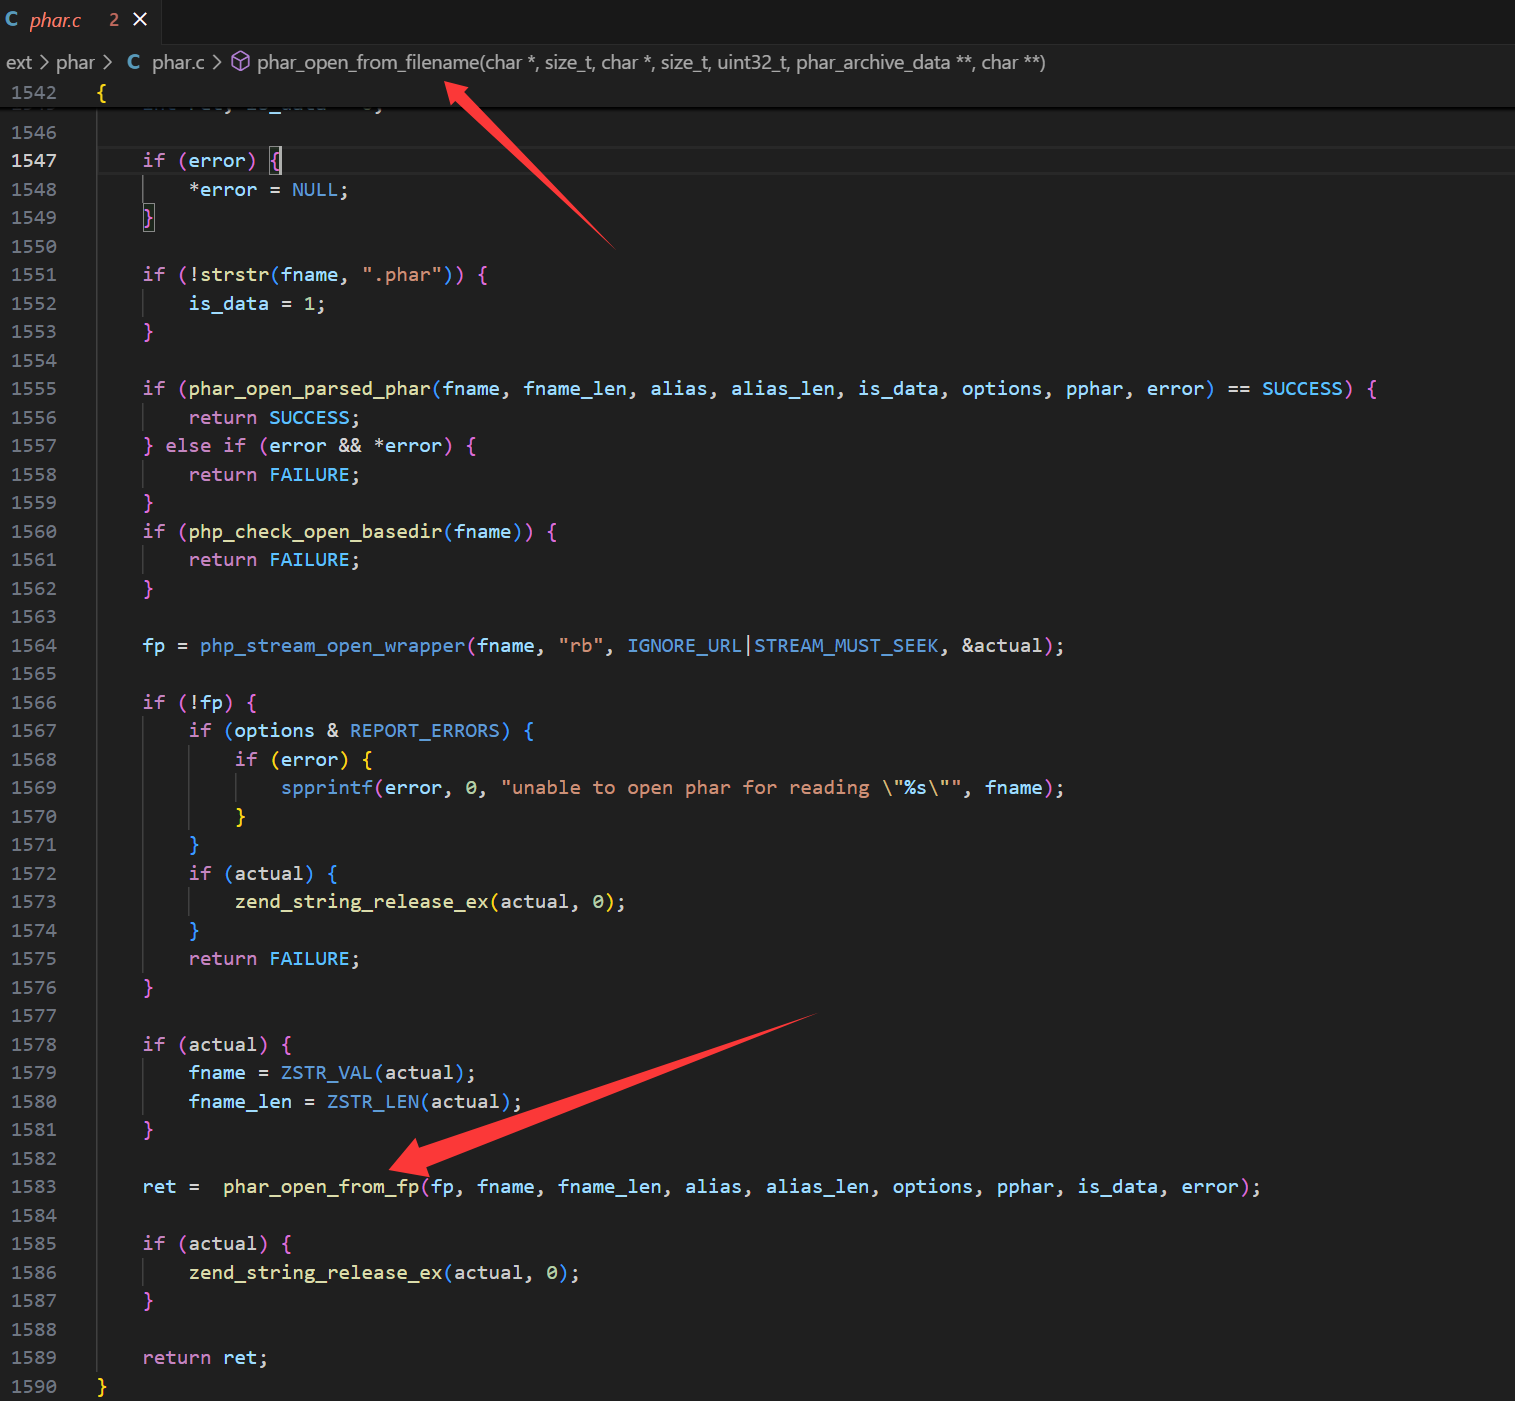
Task: Select the phar.c editor tab
Action: click(56, 20)
